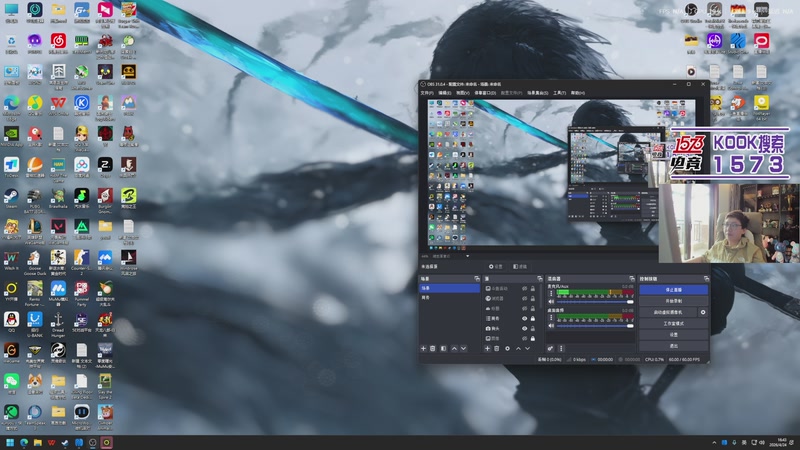Open Settings button in Controls dock

673,335
